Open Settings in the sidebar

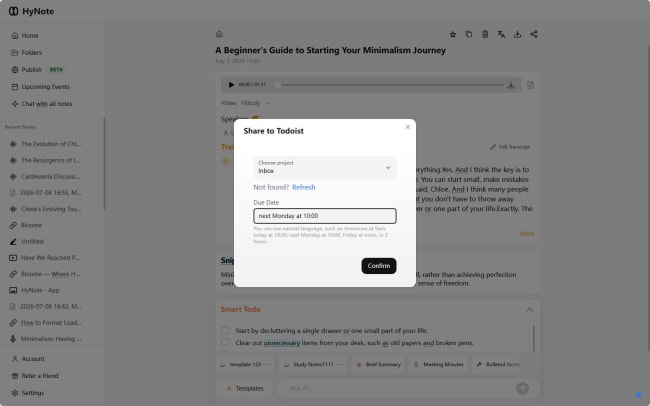click(28, 393)
